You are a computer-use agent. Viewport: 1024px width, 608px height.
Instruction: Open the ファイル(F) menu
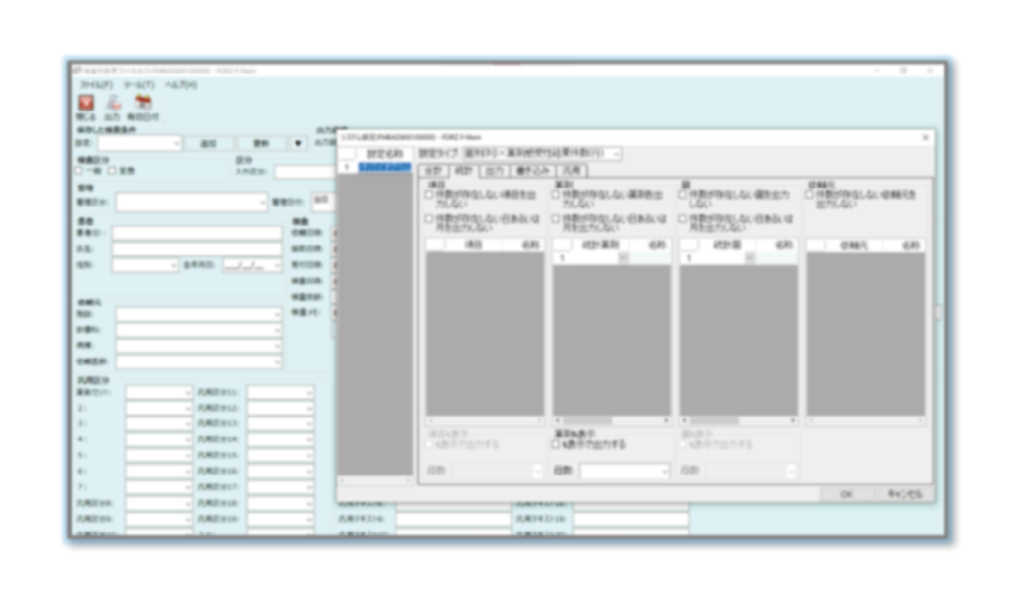click(x=96, y=85)
